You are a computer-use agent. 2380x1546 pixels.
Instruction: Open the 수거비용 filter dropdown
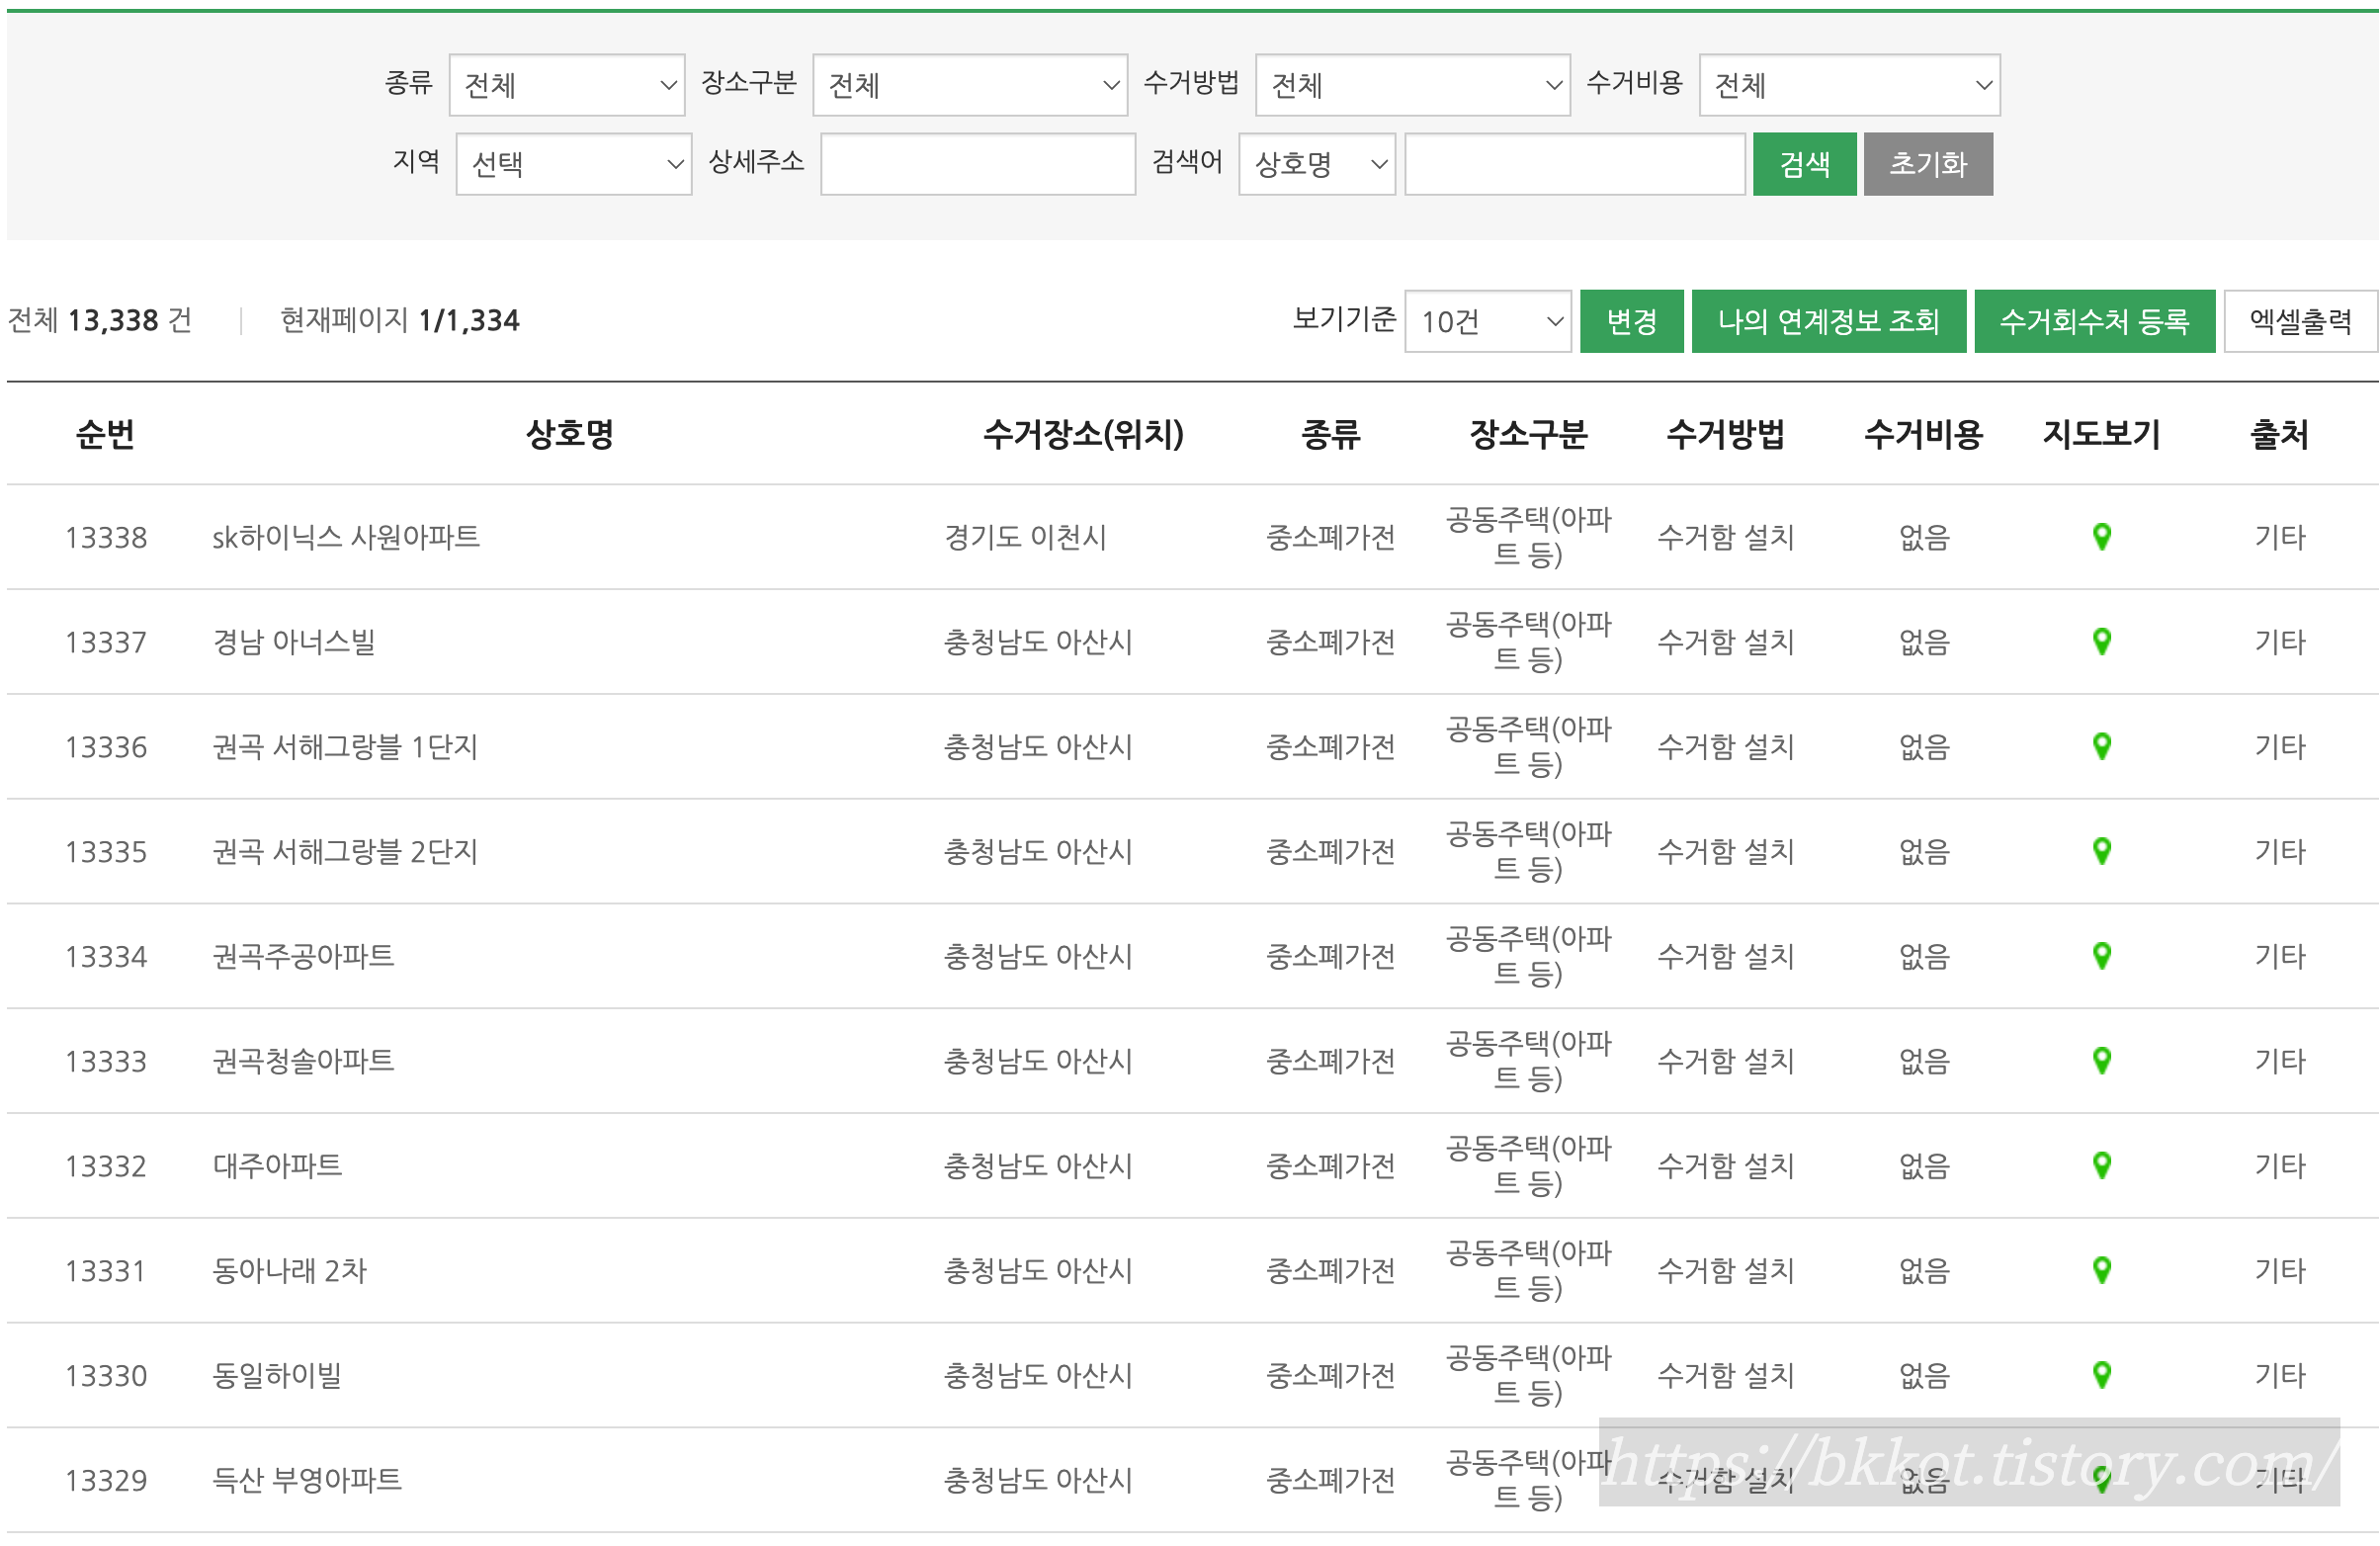tap(1849, 86)
